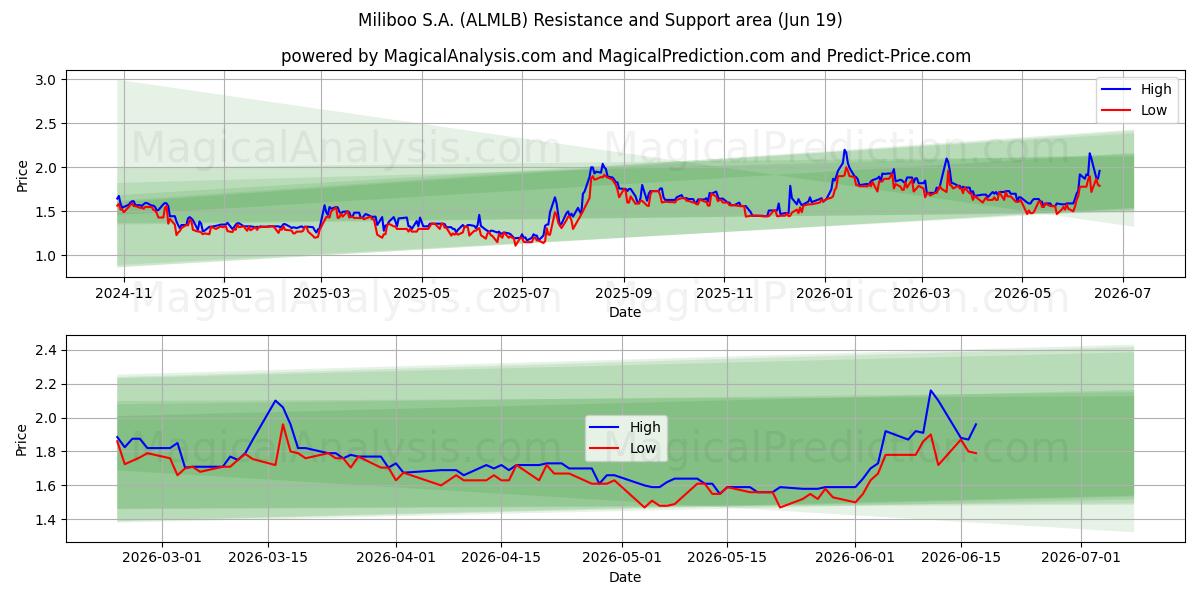Click the '2024-11' date label on the top chart

pyautogui.click(x=124, y=294)
